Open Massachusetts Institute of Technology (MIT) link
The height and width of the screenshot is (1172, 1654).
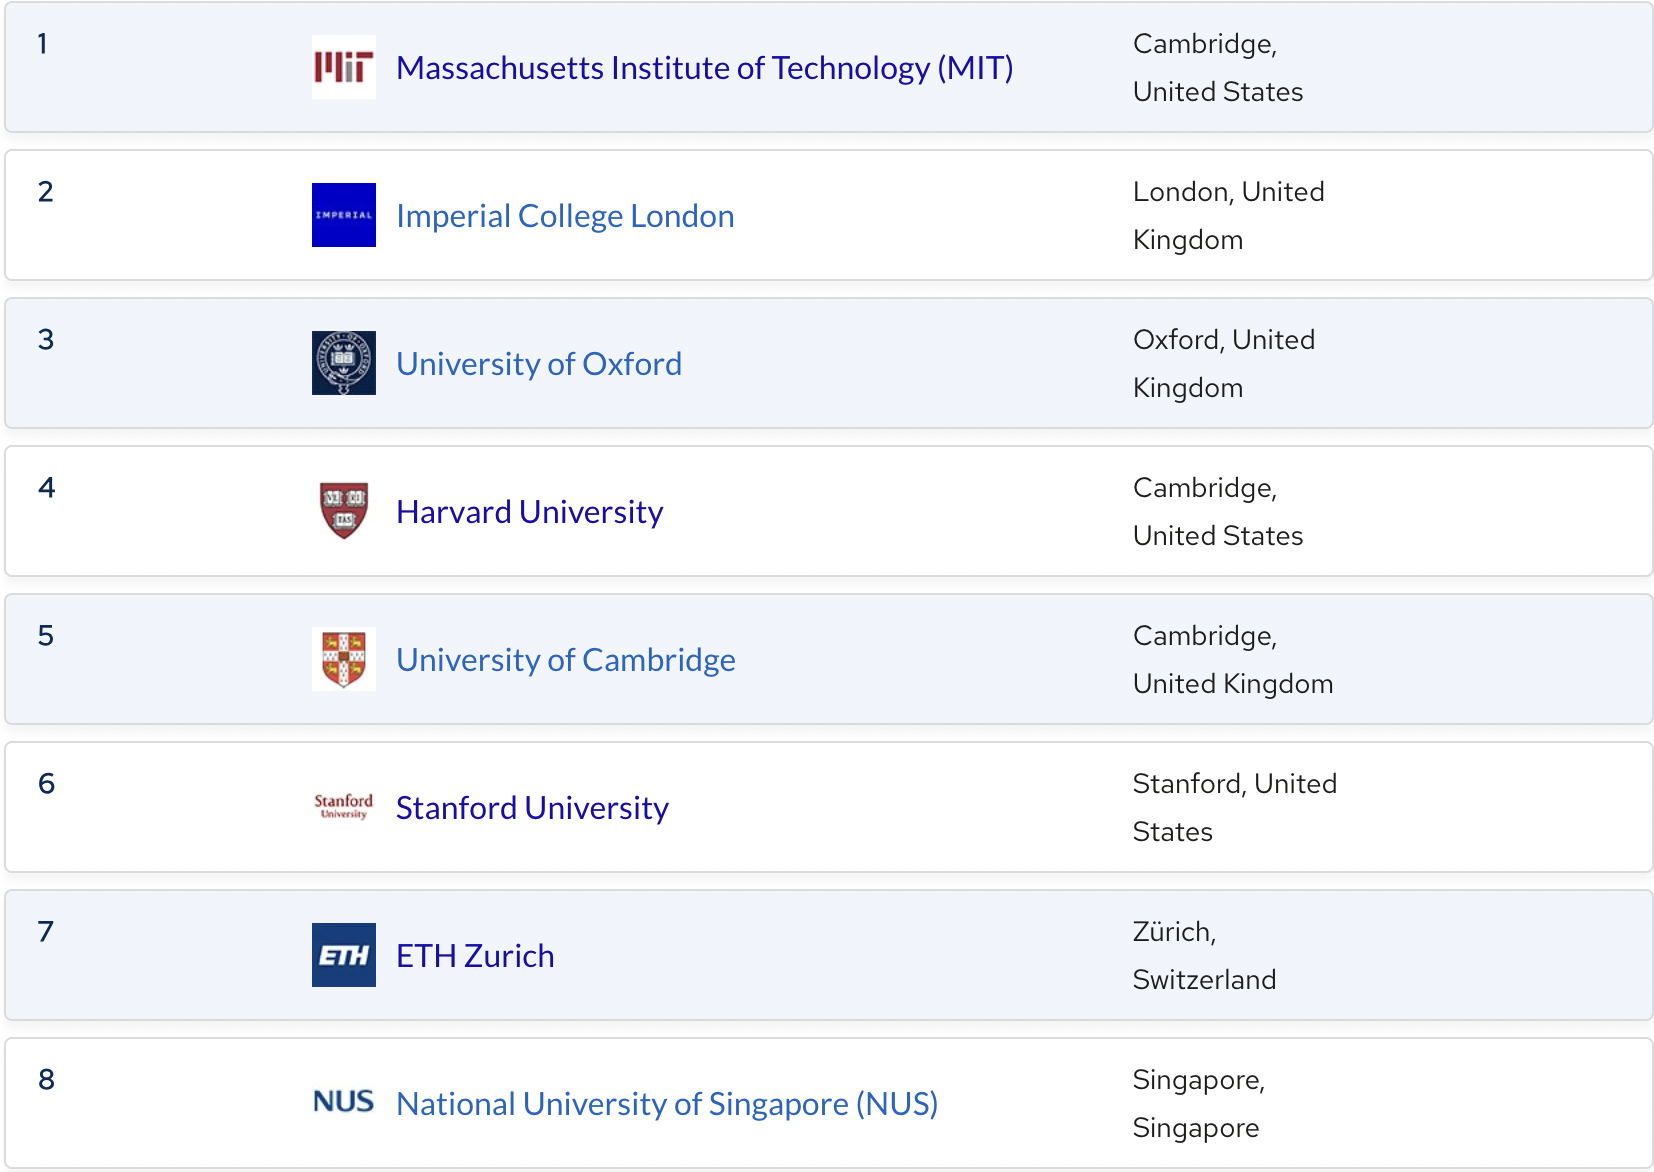pos(704,68)
